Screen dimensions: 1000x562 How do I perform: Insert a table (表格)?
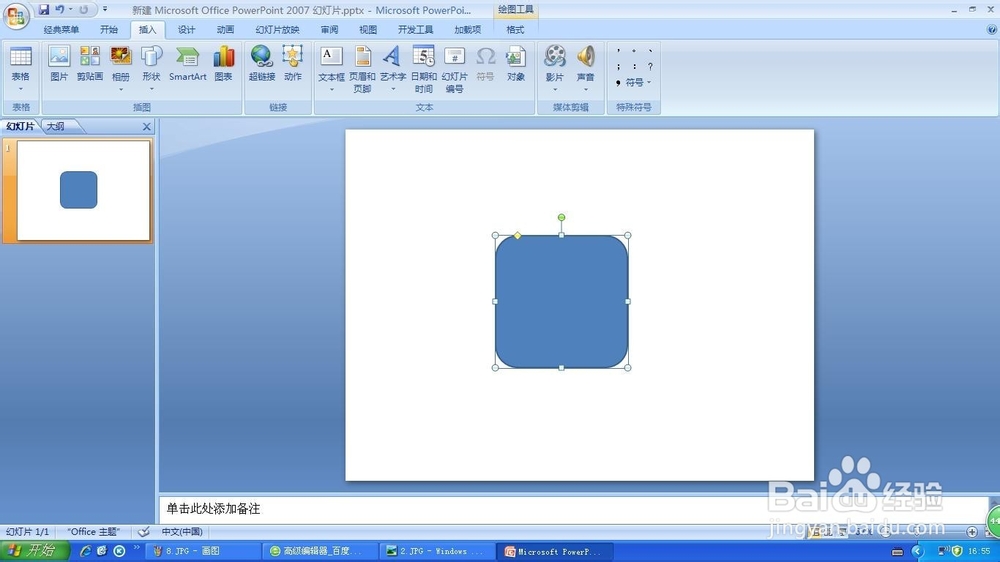click(20, 64)
